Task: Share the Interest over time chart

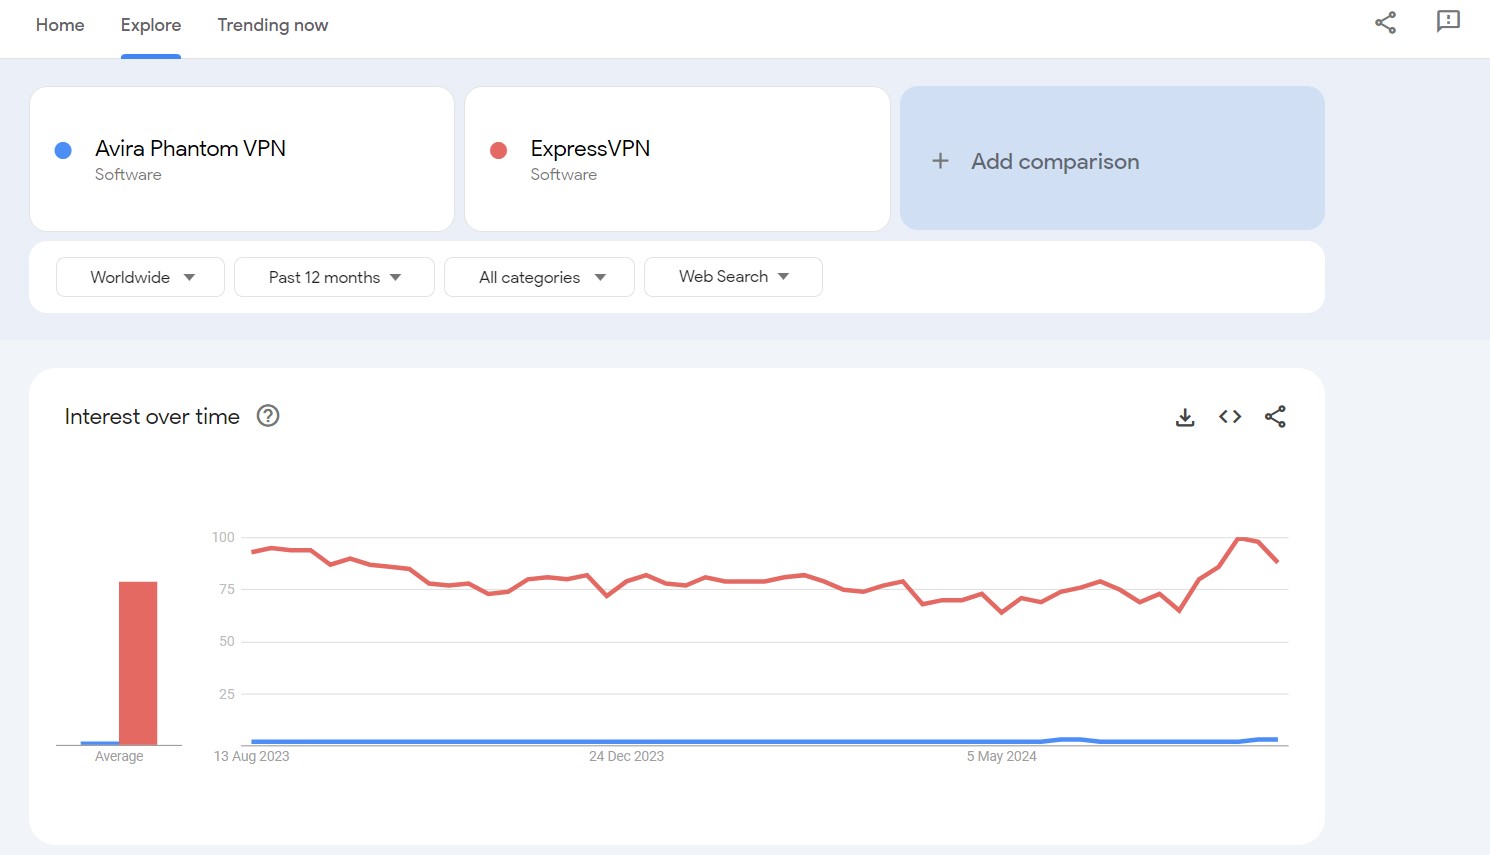Action: pyautogui.click(x=1275, y=417)
